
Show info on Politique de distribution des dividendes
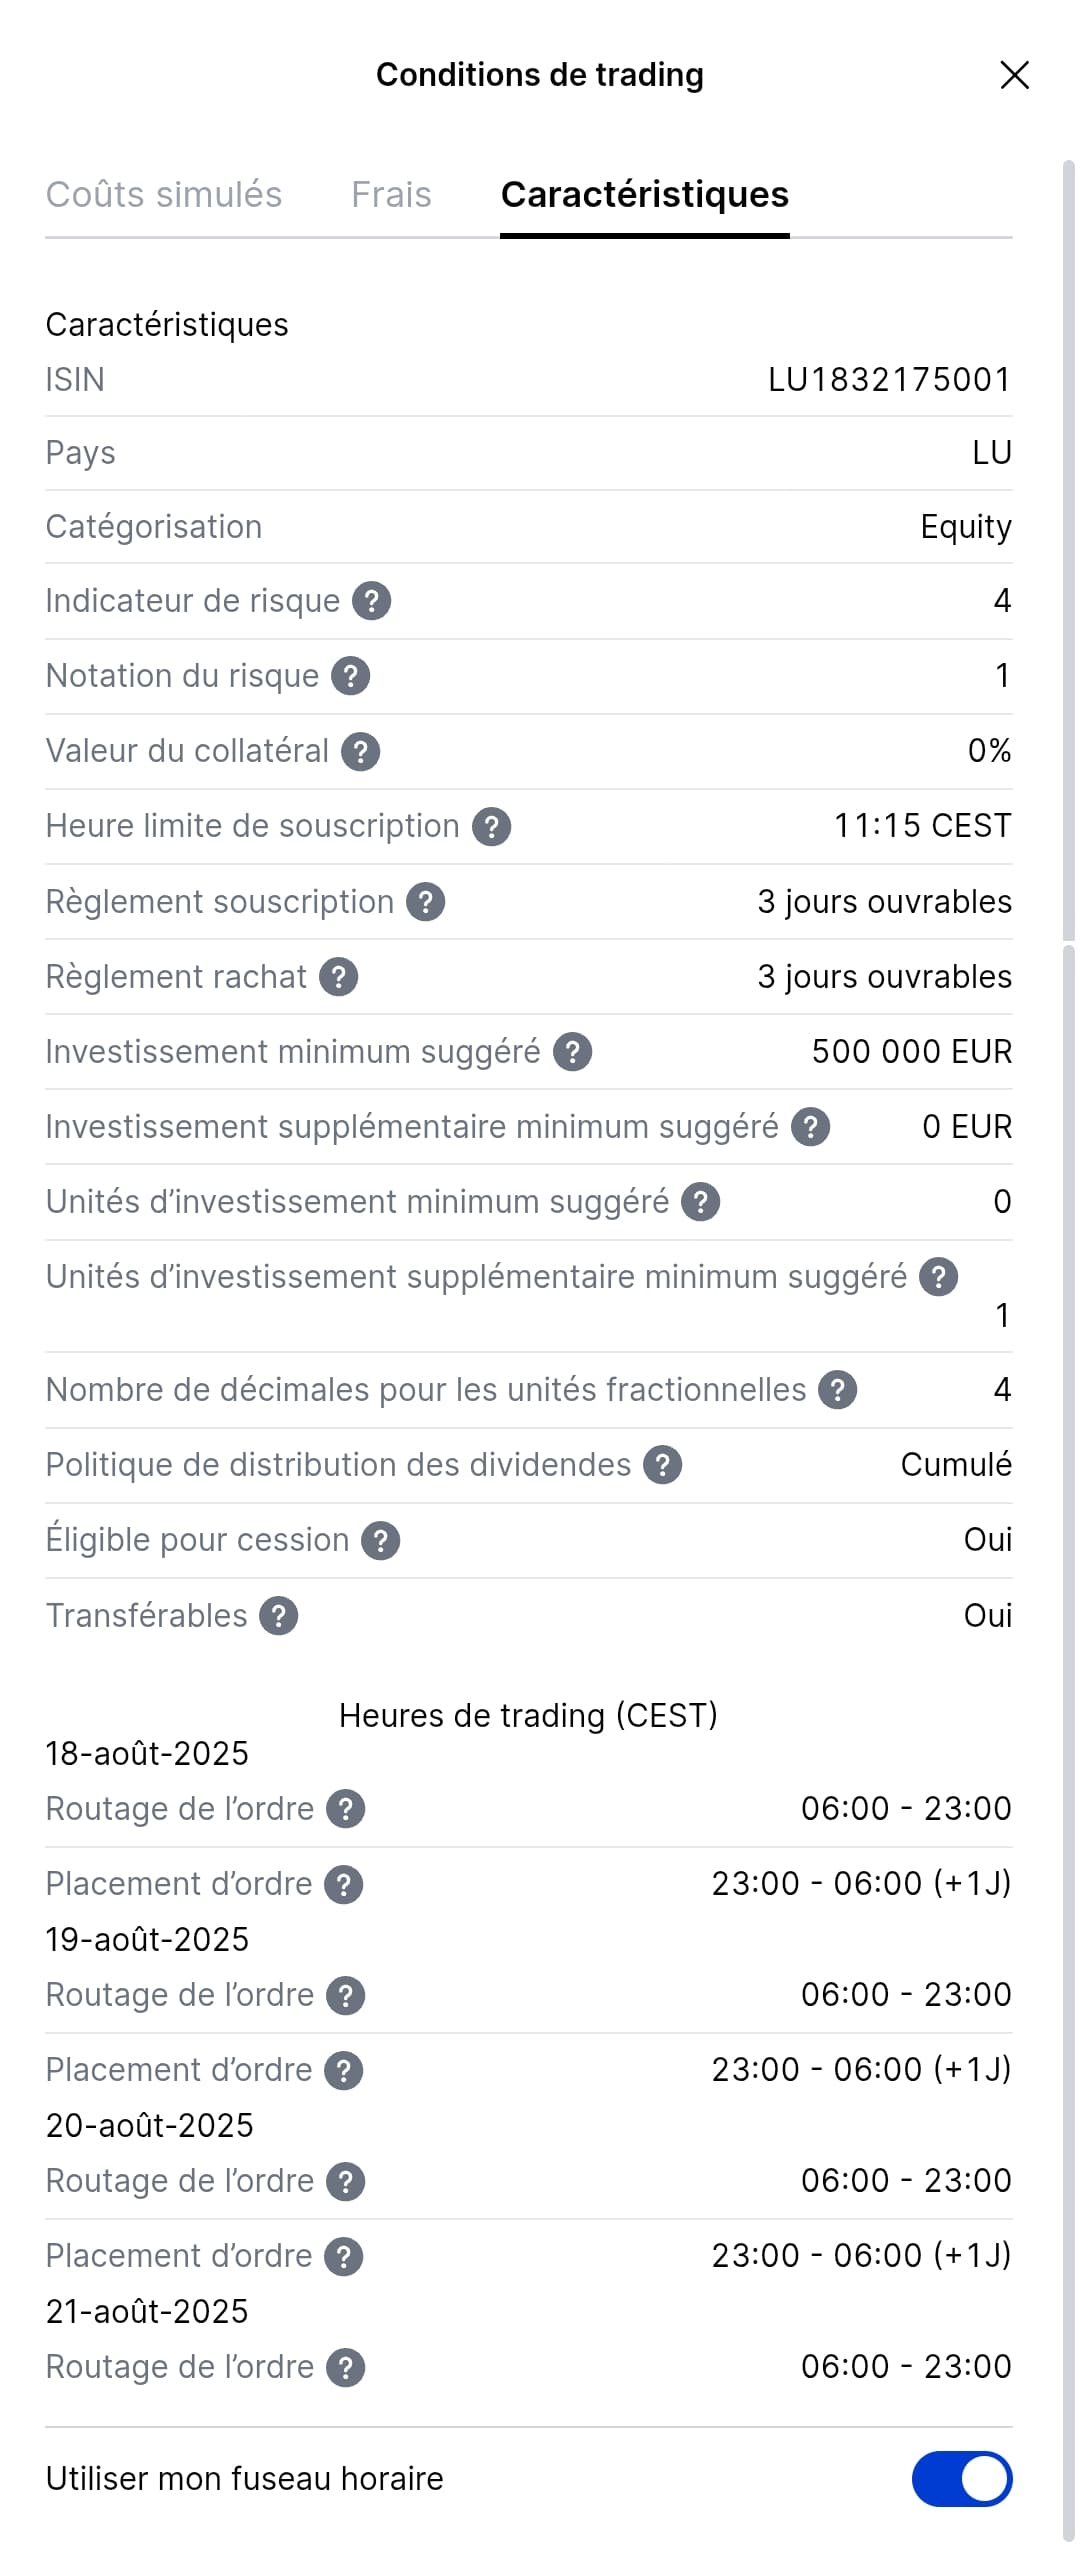pyautogui.click(x=662, y=1465)
